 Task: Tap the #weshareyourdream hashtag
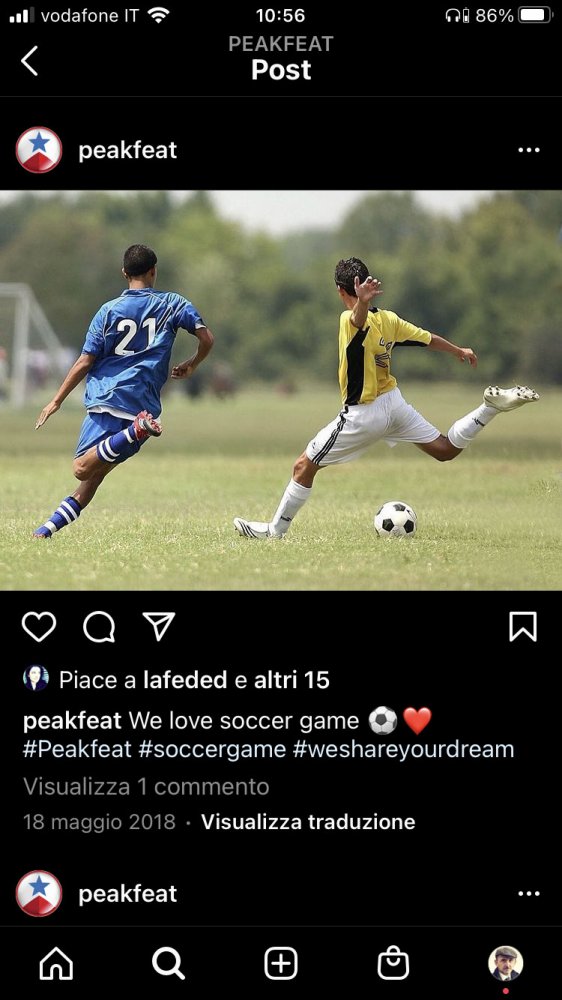[404, 749]
